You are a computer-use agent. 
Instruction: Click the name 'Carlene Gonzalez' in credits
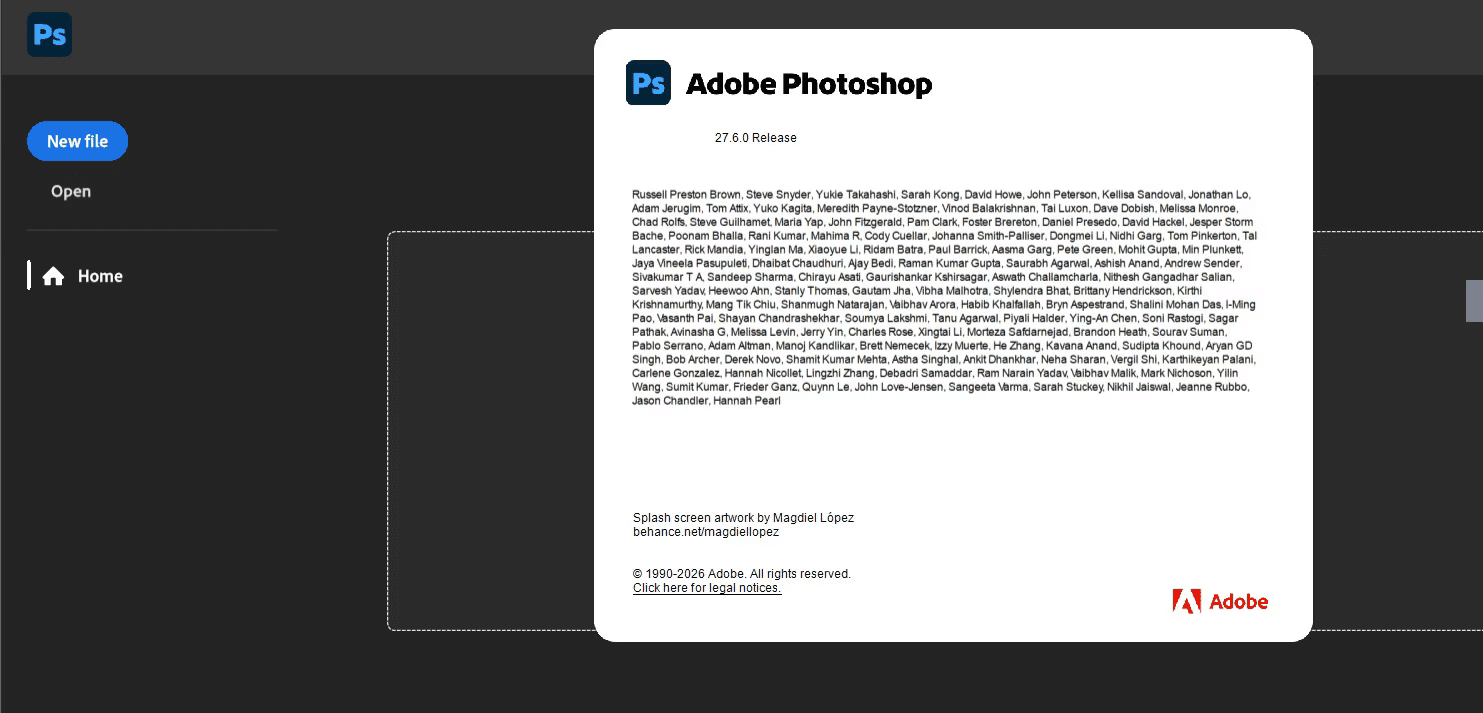(x=675, y=373)
